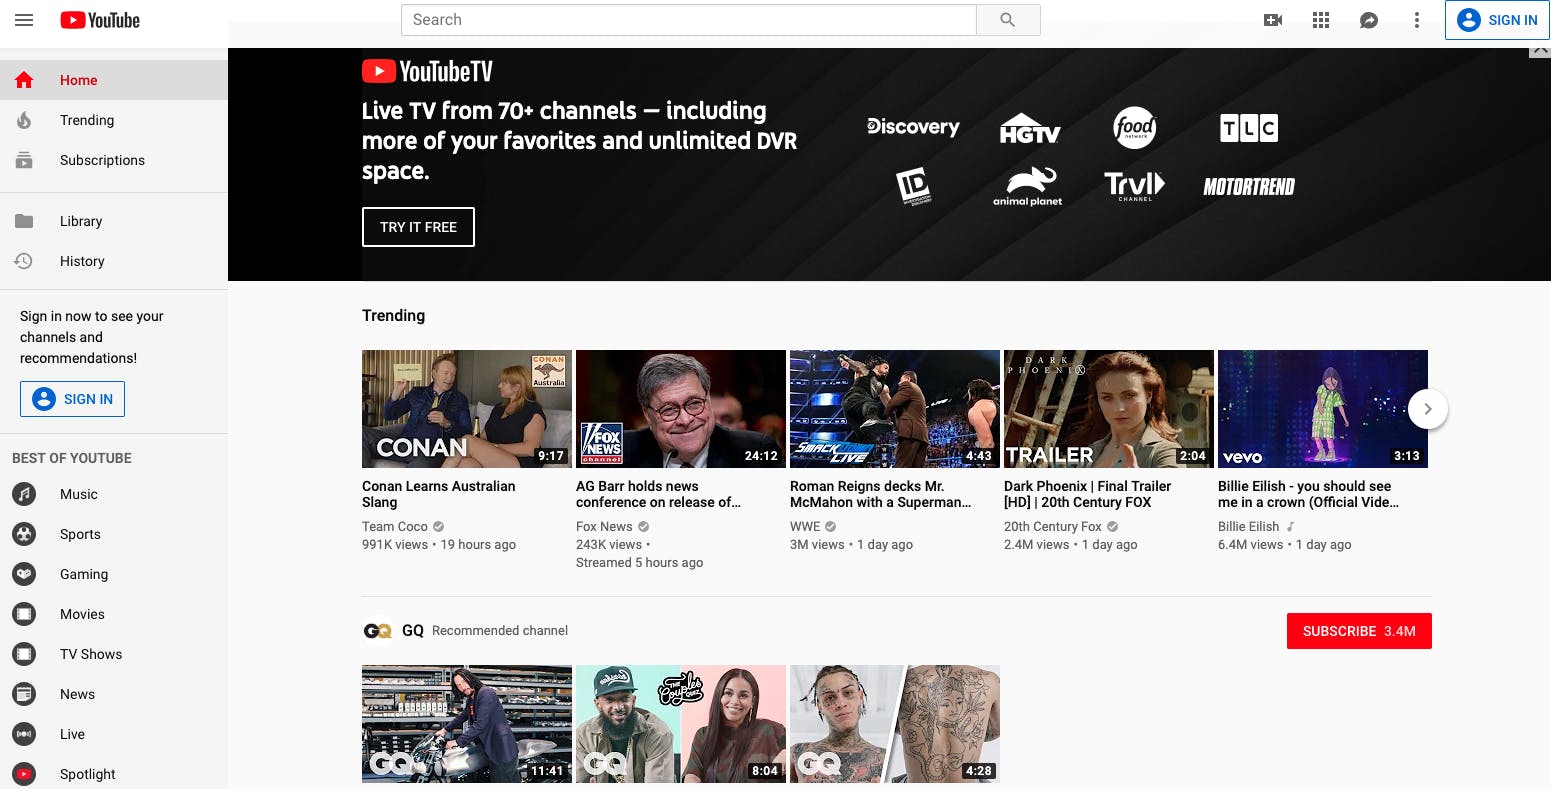Click the Live broadcast icon

click(24, 734)
